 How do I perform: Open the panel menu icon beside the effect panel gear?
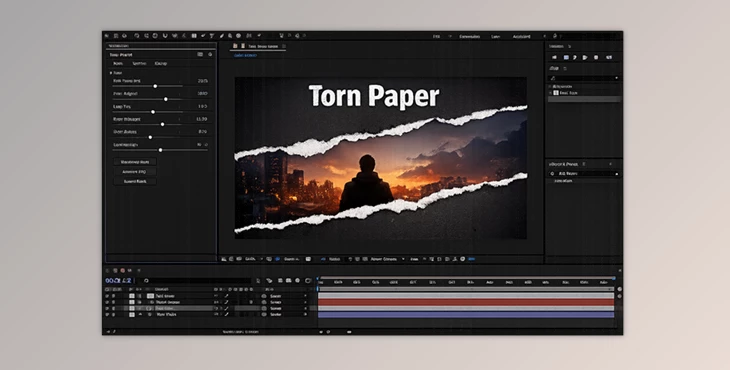[x=200, y=54]
